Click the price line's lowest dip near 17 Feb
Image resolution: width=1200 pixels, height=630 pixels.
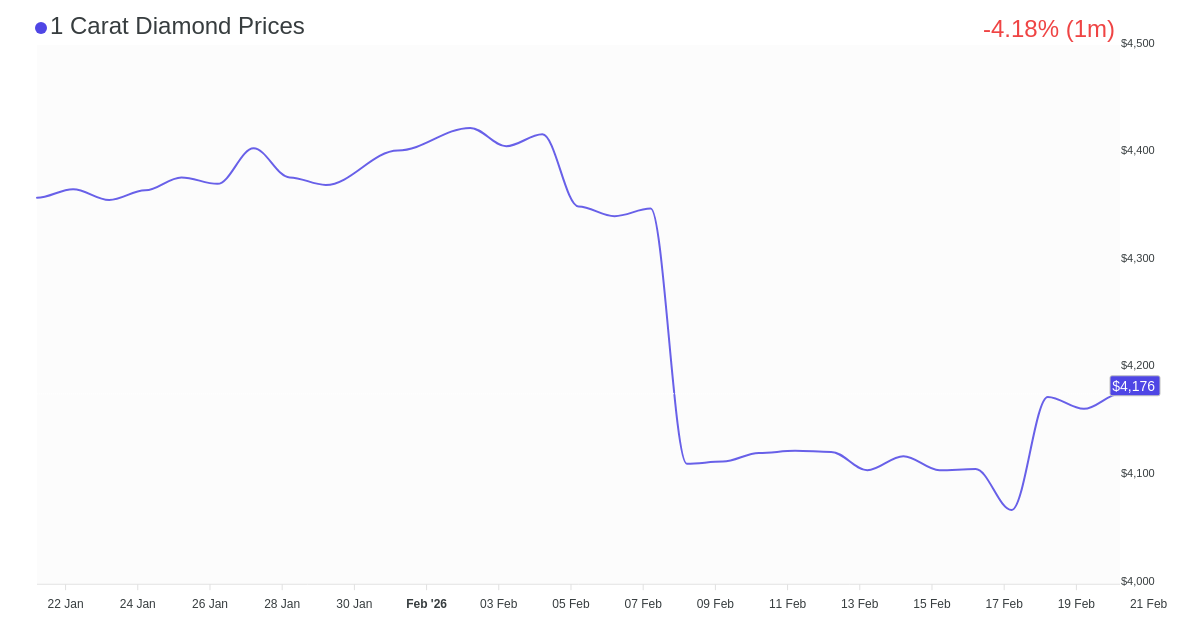point(1011,510)
